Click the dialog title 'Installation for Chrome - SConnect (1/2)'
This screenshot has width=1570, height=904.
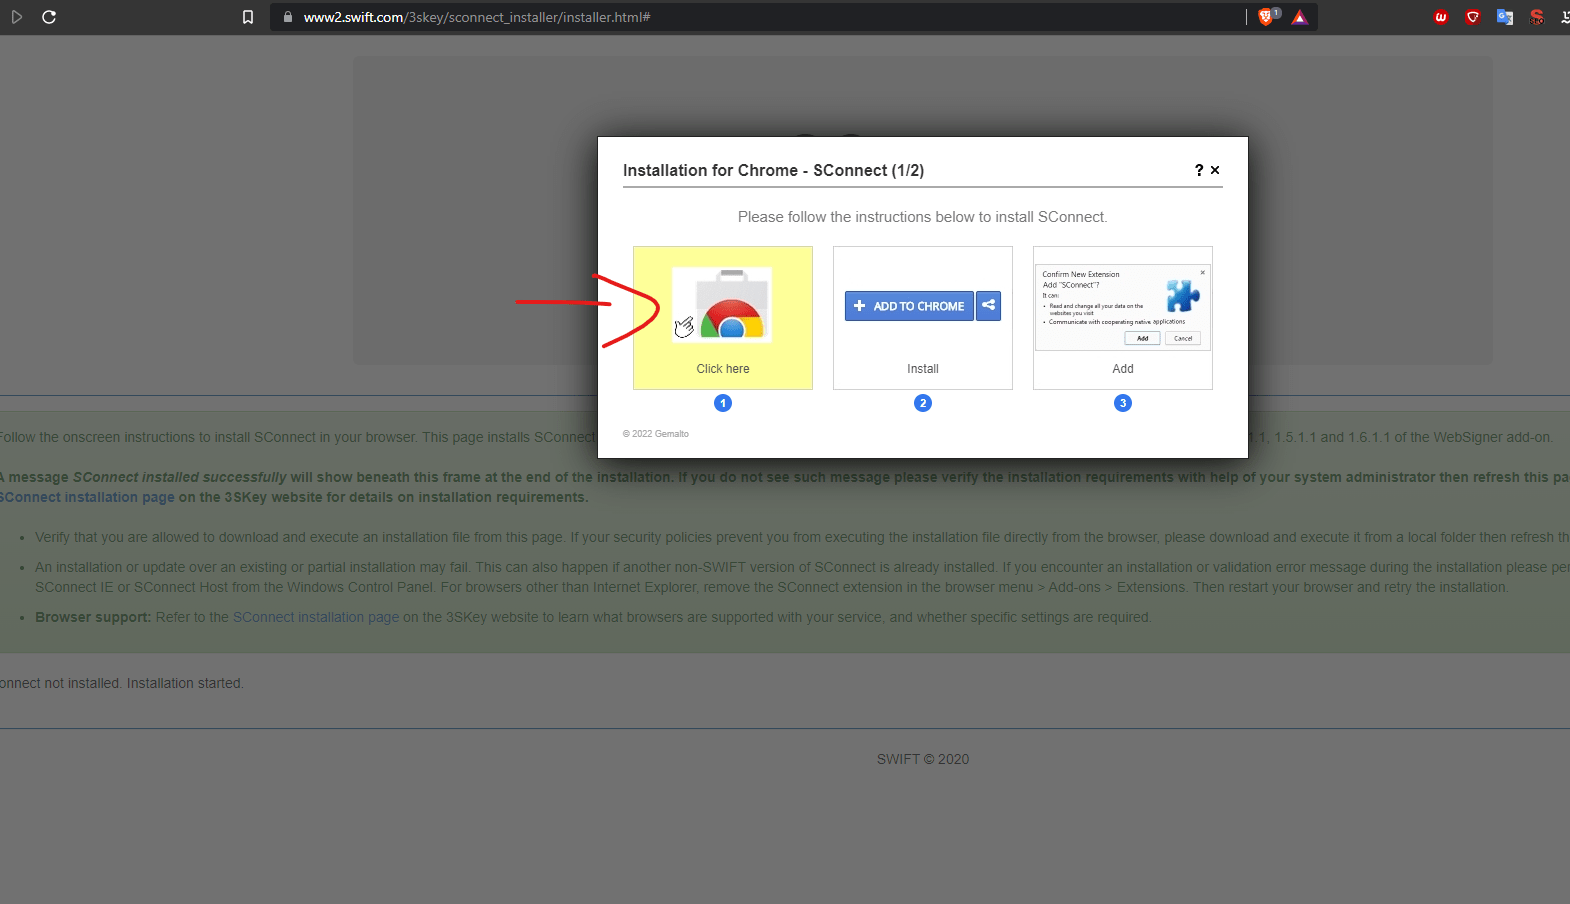pyautogui.click(x=773, y=171)
